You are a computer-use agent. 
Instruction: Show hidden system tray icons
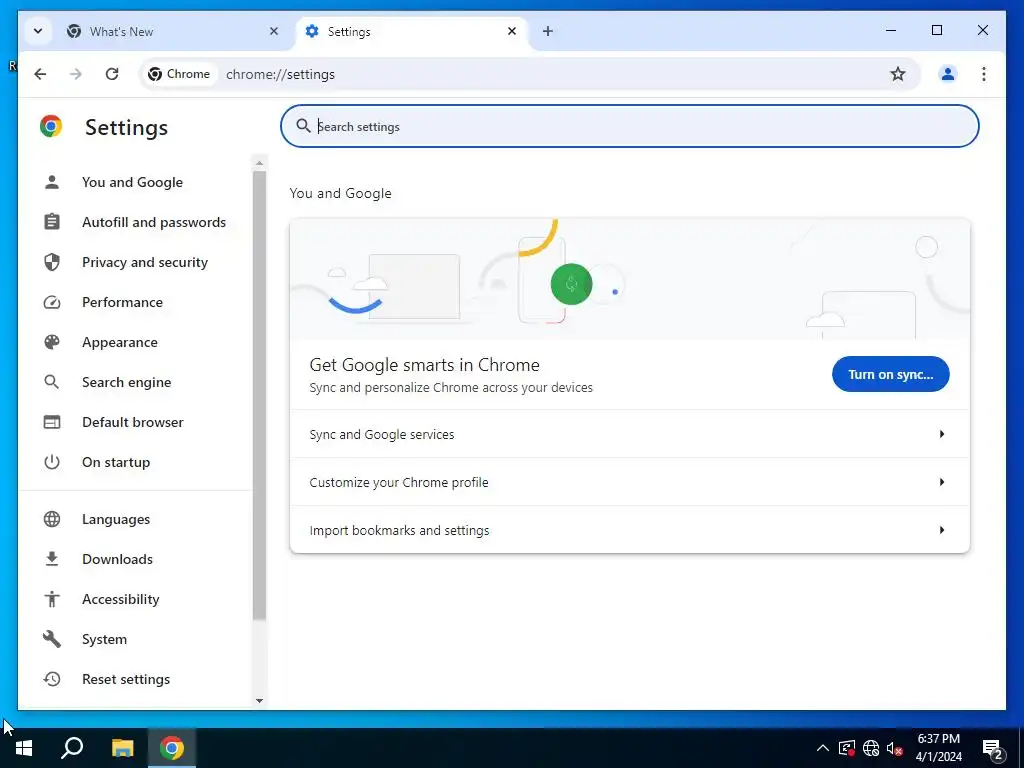823,748
